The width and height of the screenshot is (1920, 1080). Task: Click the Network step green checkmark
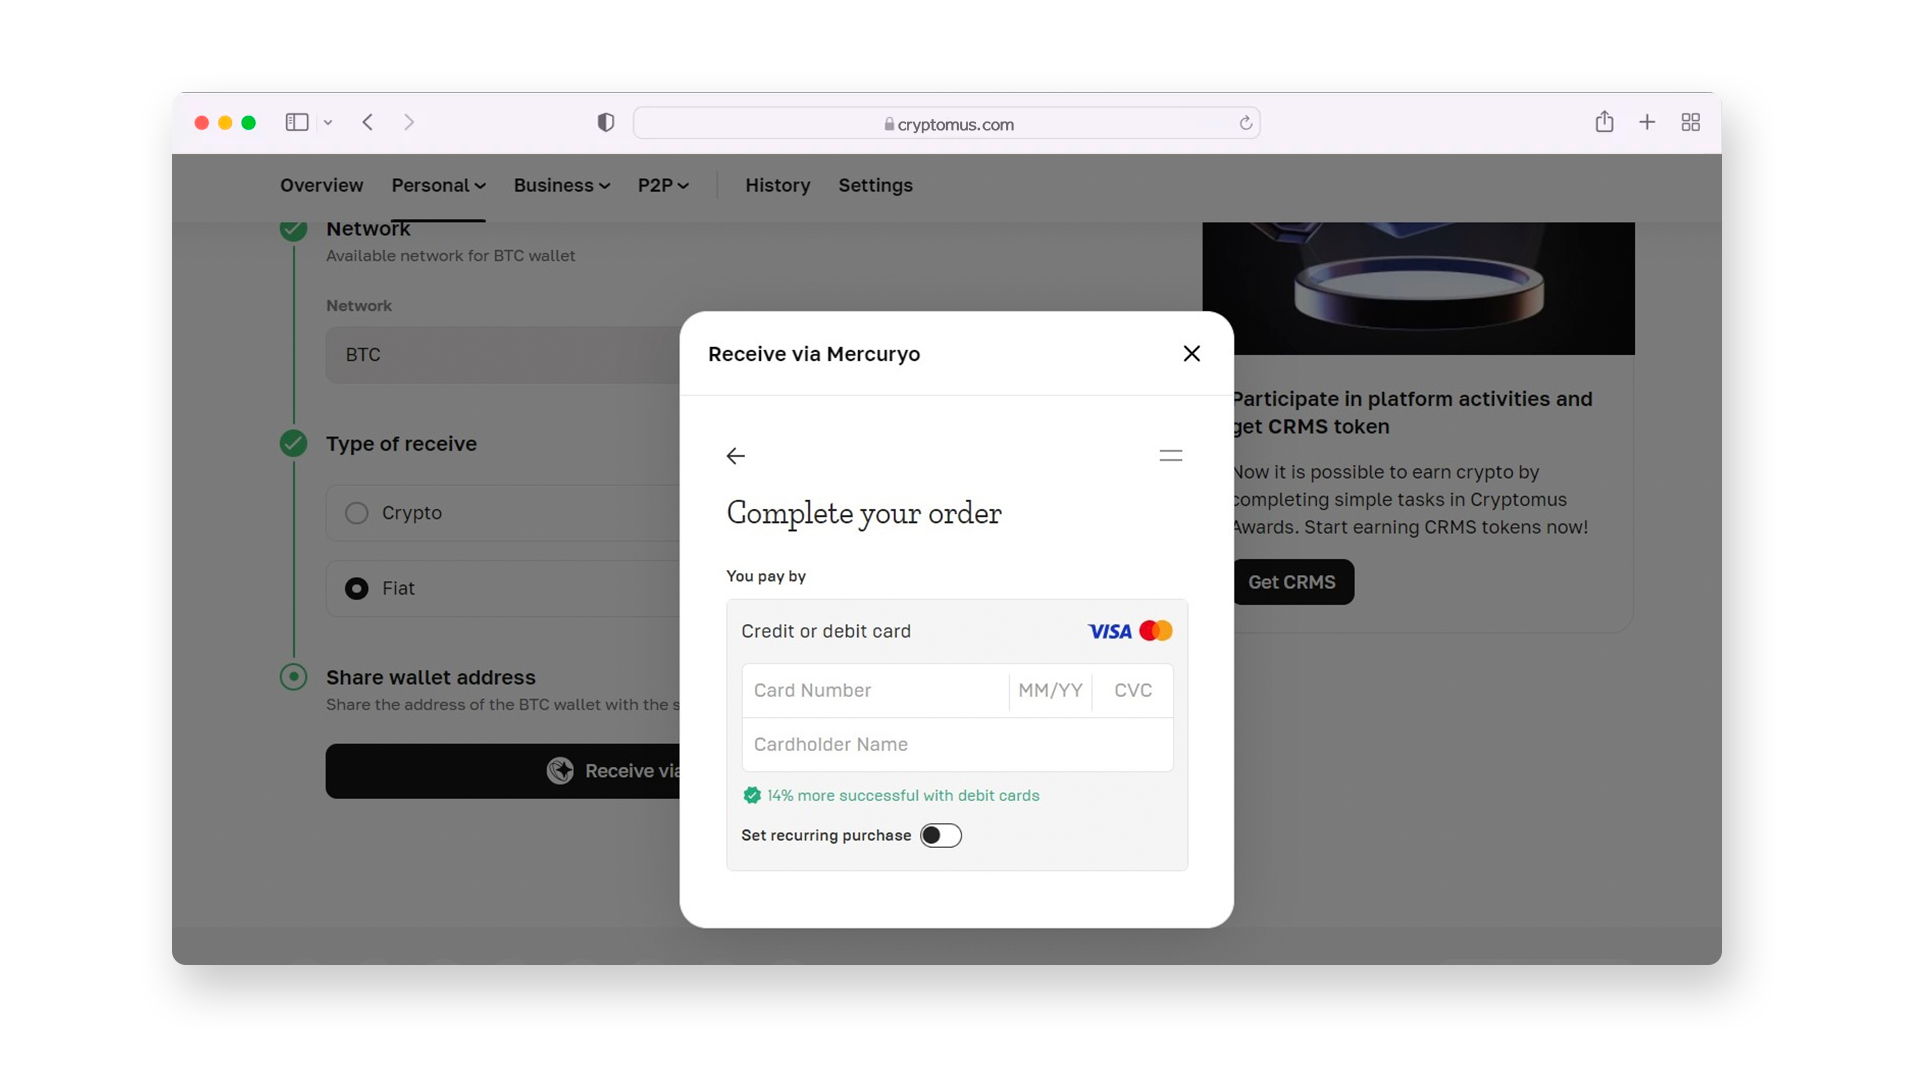293,230
